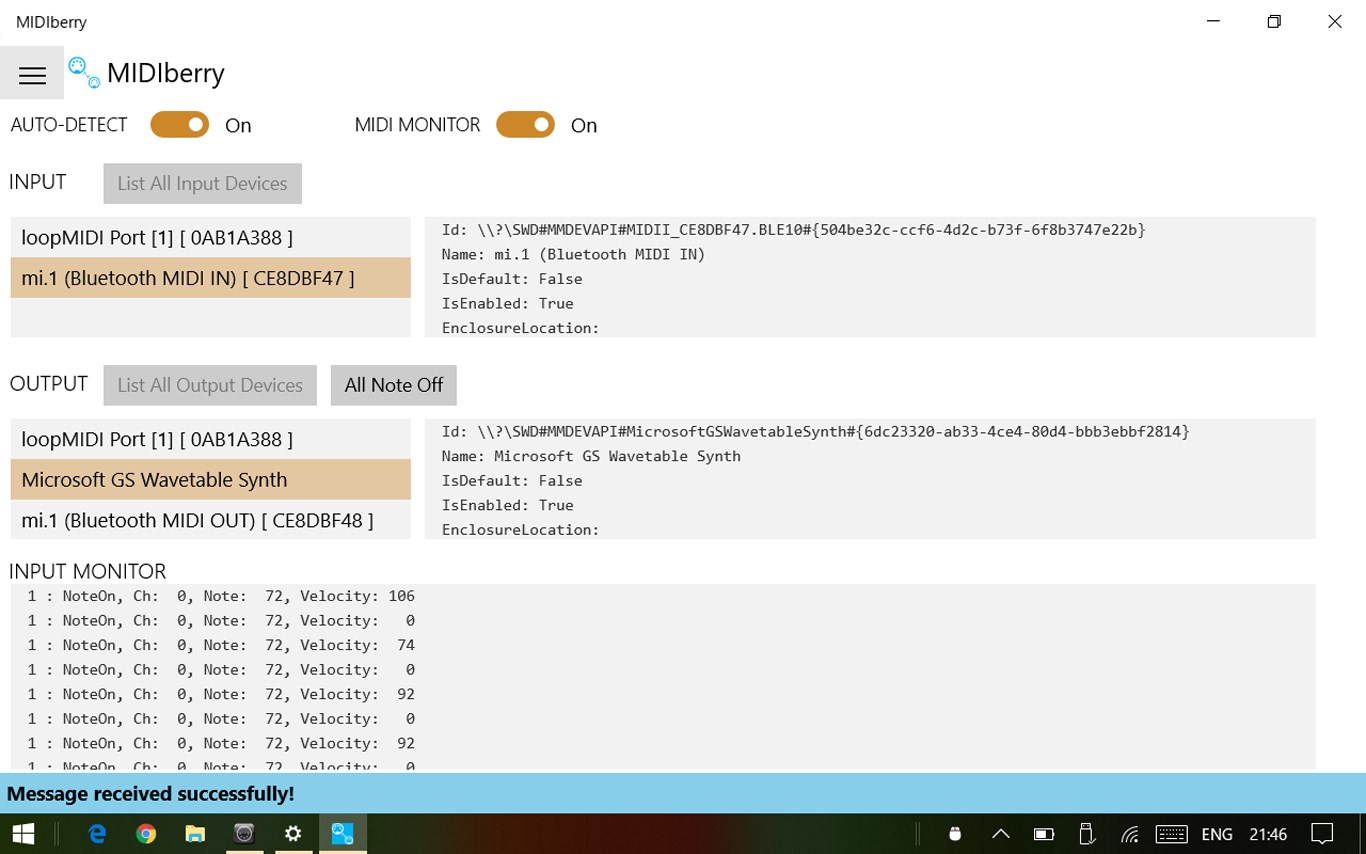
Task: Open the touch keyboard from the tray
Action: (x=1171, y=833)
